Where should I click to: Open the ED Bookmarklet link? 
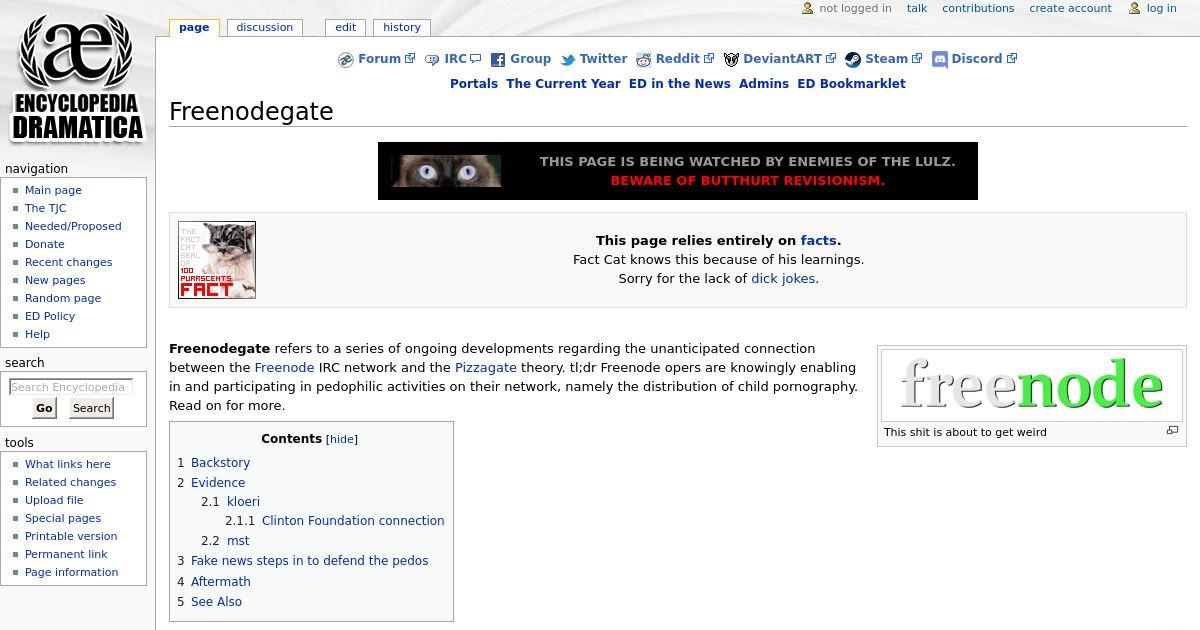(851, 84)
